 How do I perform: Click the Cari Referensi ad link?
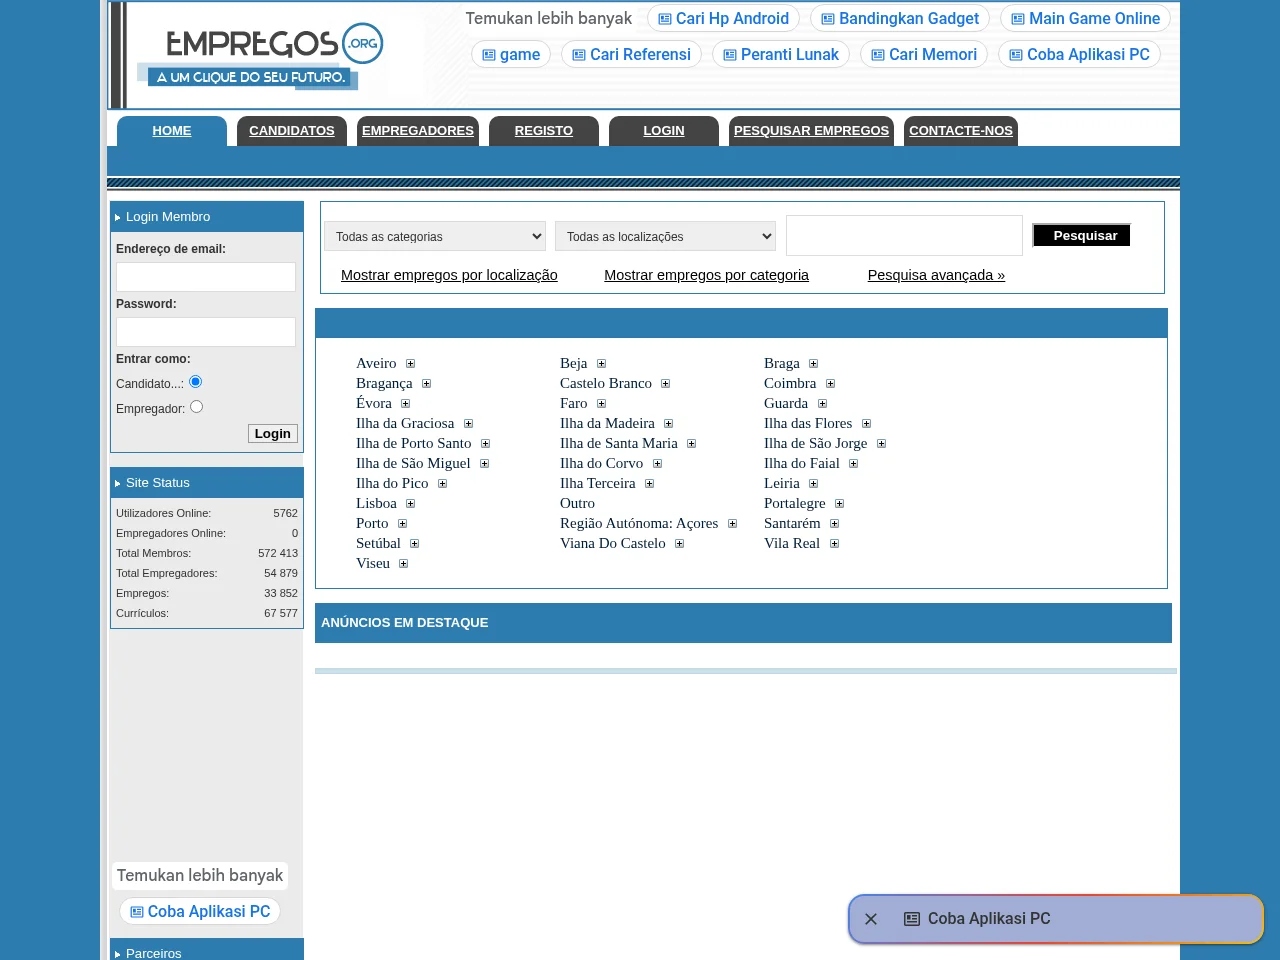pyautogui.click(x=631, y=55)
